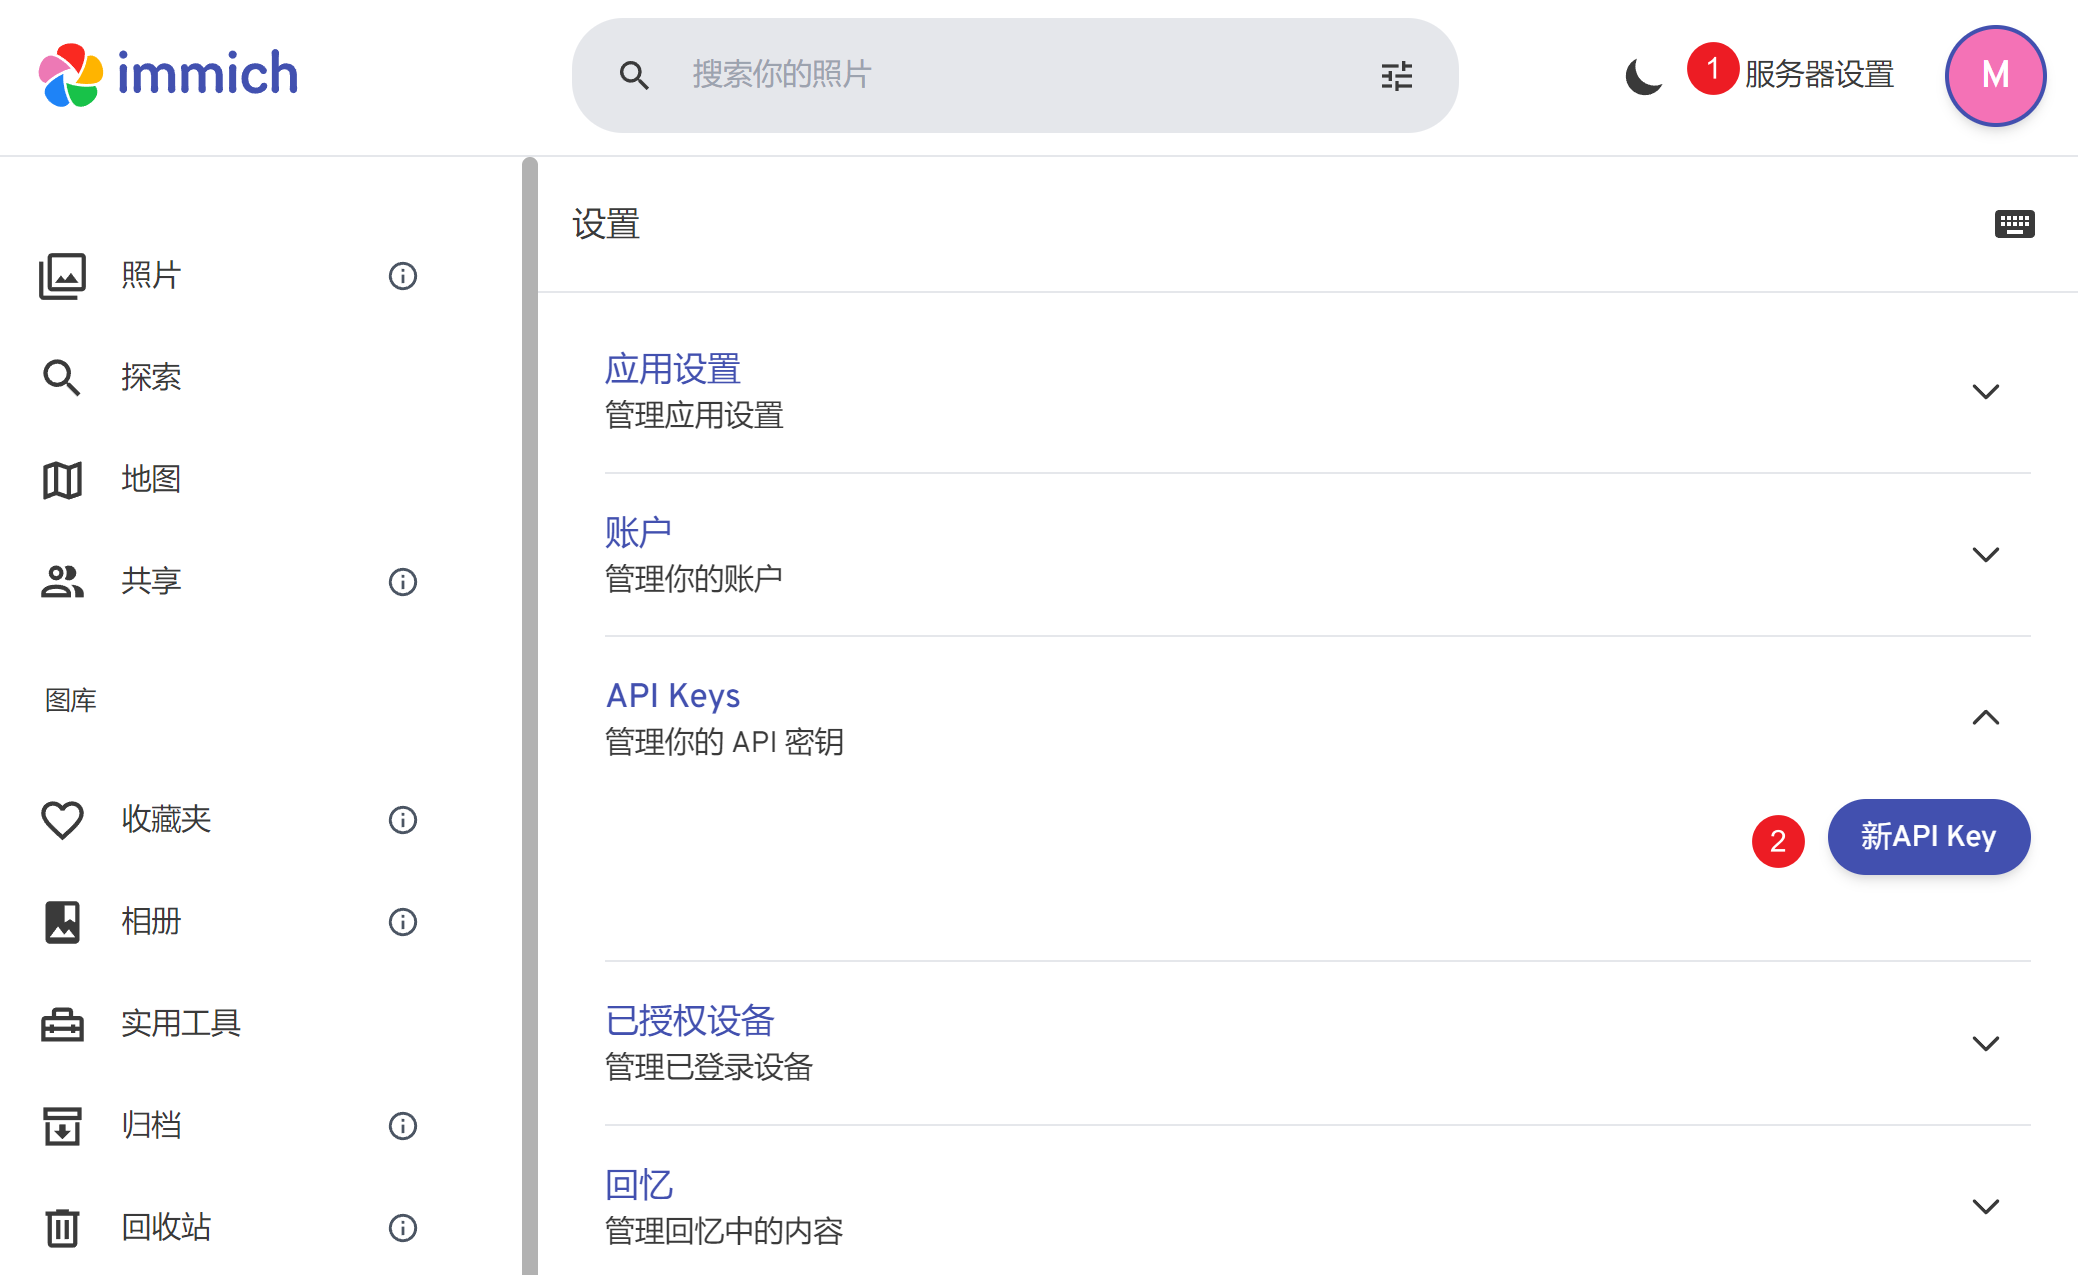The image size is (2078, 1275).
Task: Click 管理应用设置 description
Action: [694, 415]
